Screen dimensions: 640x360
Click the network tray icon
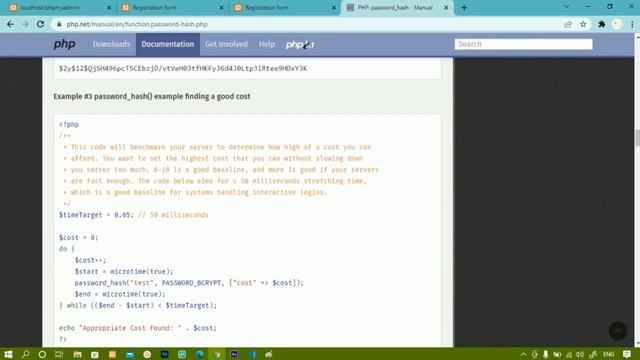(569, 354)
